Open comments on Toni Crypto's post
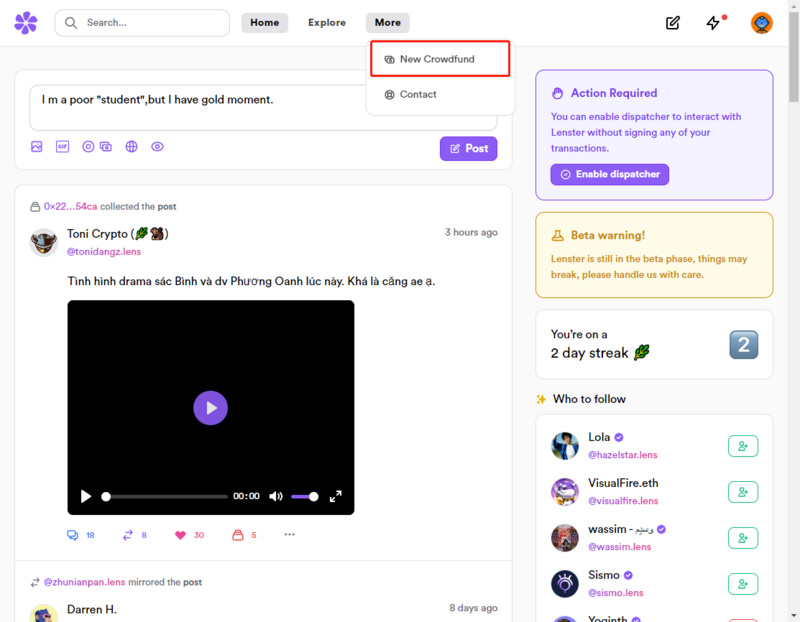The height and width of the screenshot is (622, 800). [73, 535]
